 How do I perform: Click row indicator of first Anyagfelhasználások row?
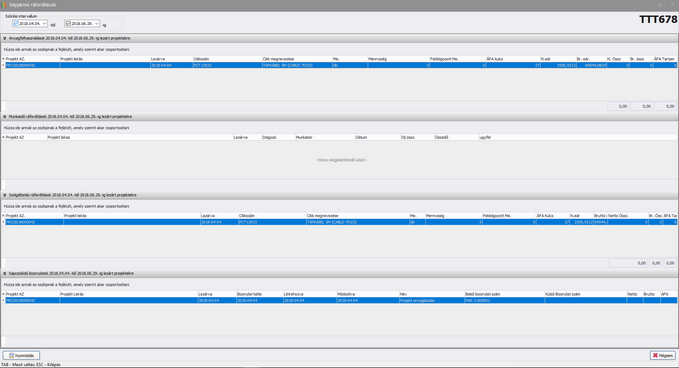3,65
